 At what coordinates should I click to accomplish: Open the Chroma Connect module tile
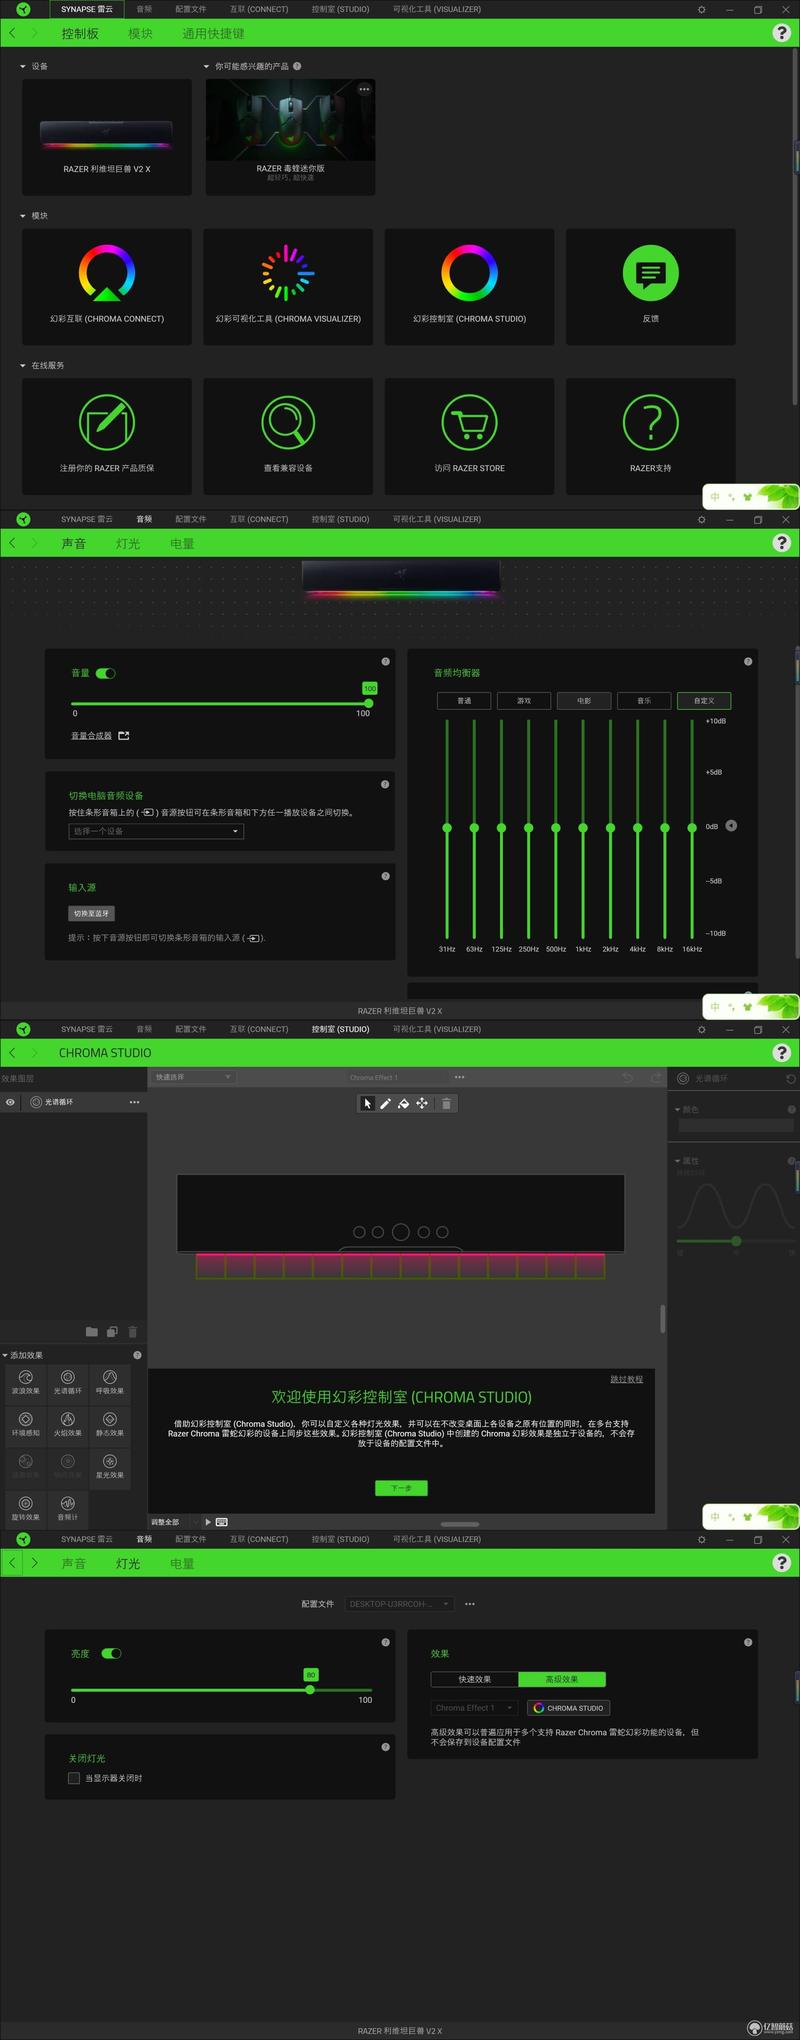click(107, 287)
